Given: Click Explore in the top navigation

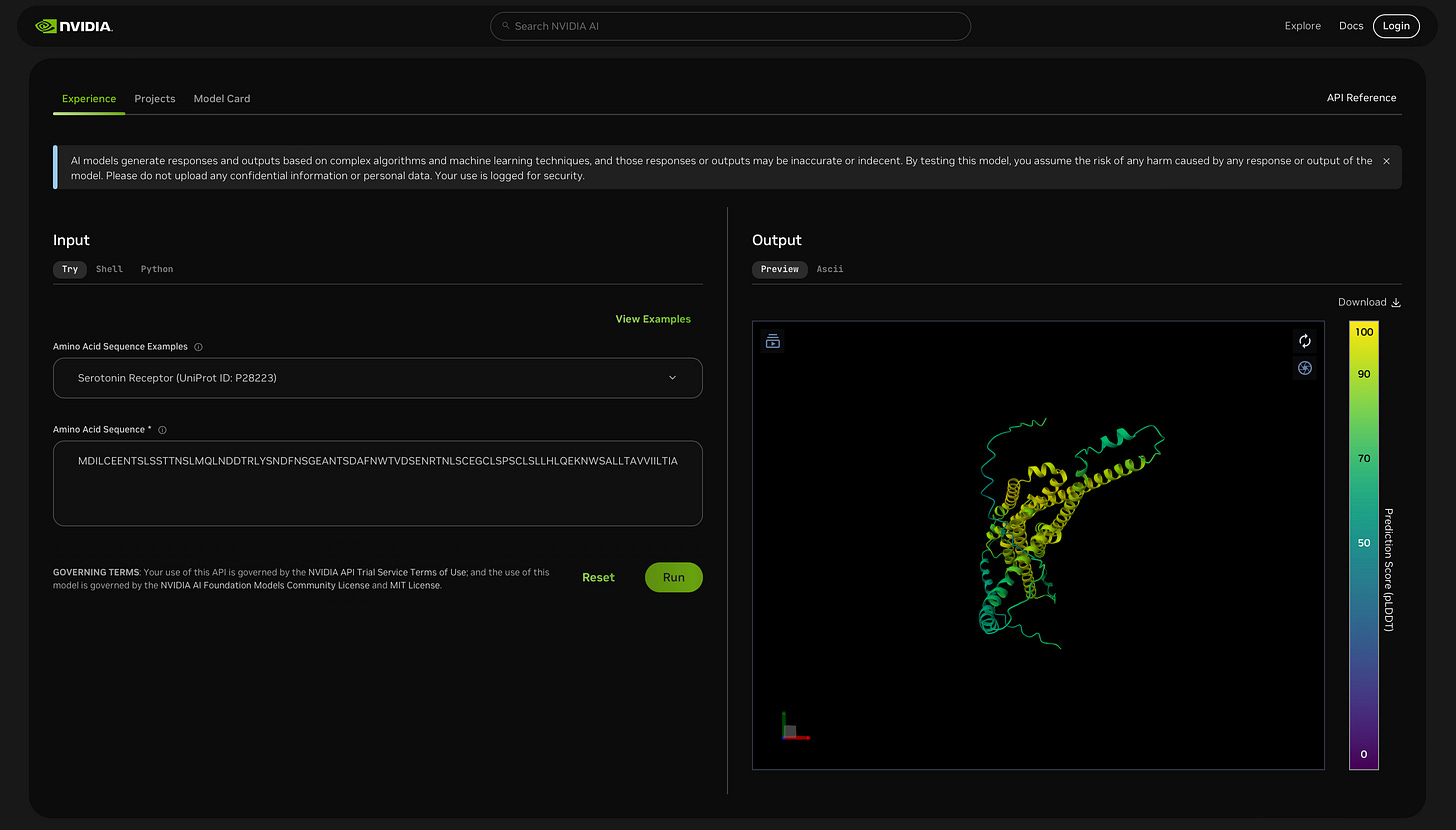Looking at the screenshot, I should click(x=1302, y=26).
